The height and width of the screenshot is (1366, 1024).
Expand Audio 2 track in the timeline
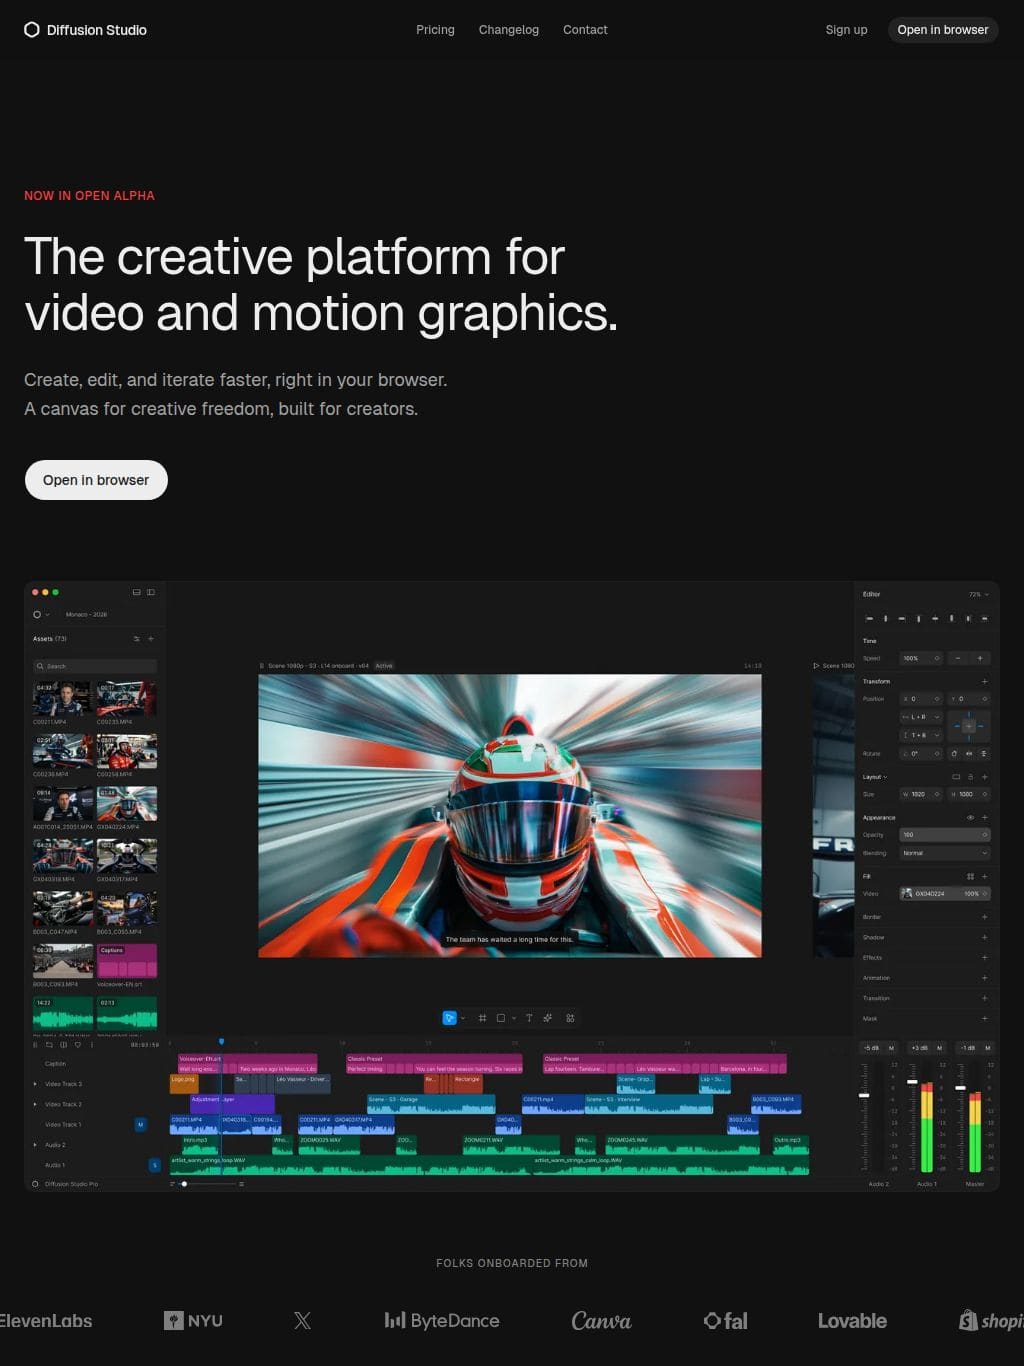click(35, 1145)
